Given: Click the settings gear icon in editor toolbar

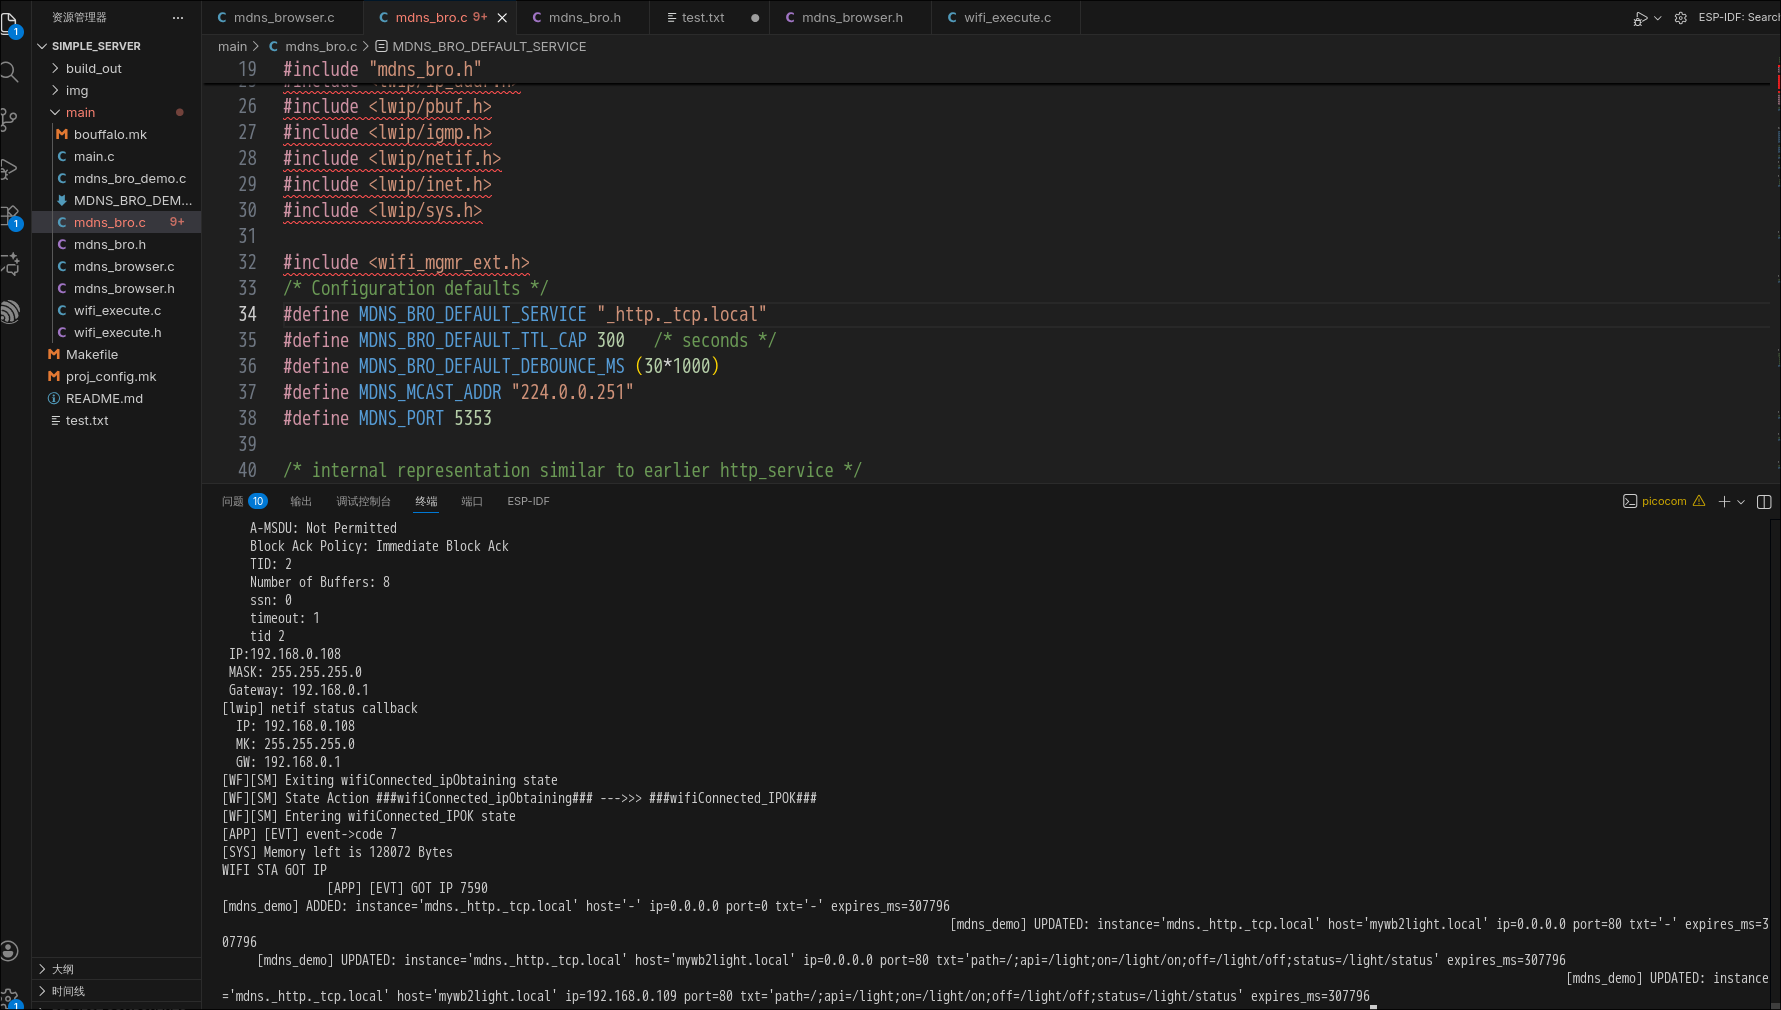Looking at the screenshot, I should click(1680, 18).
